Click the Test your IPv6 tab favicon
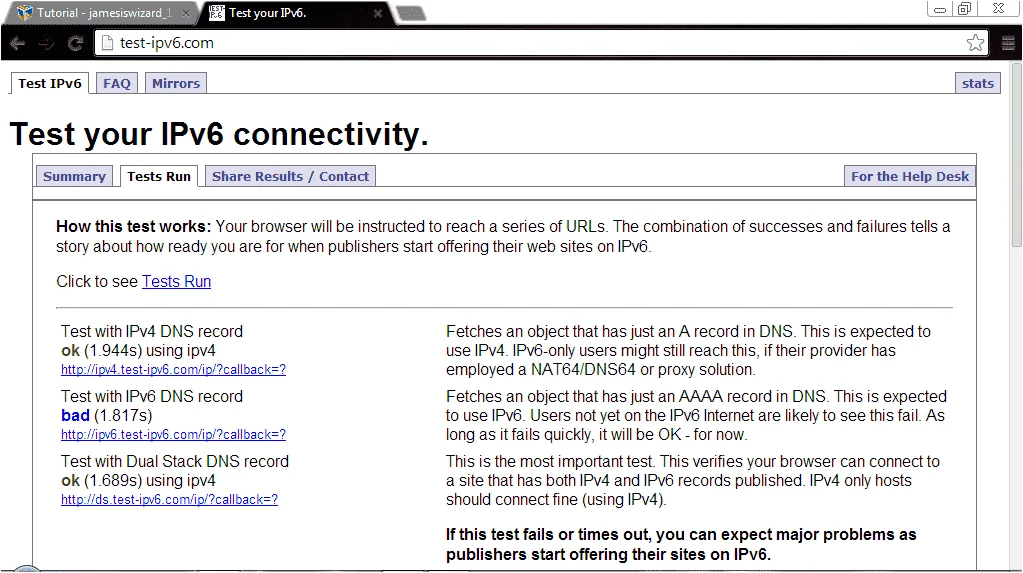1023x573 pixels. 217,12
